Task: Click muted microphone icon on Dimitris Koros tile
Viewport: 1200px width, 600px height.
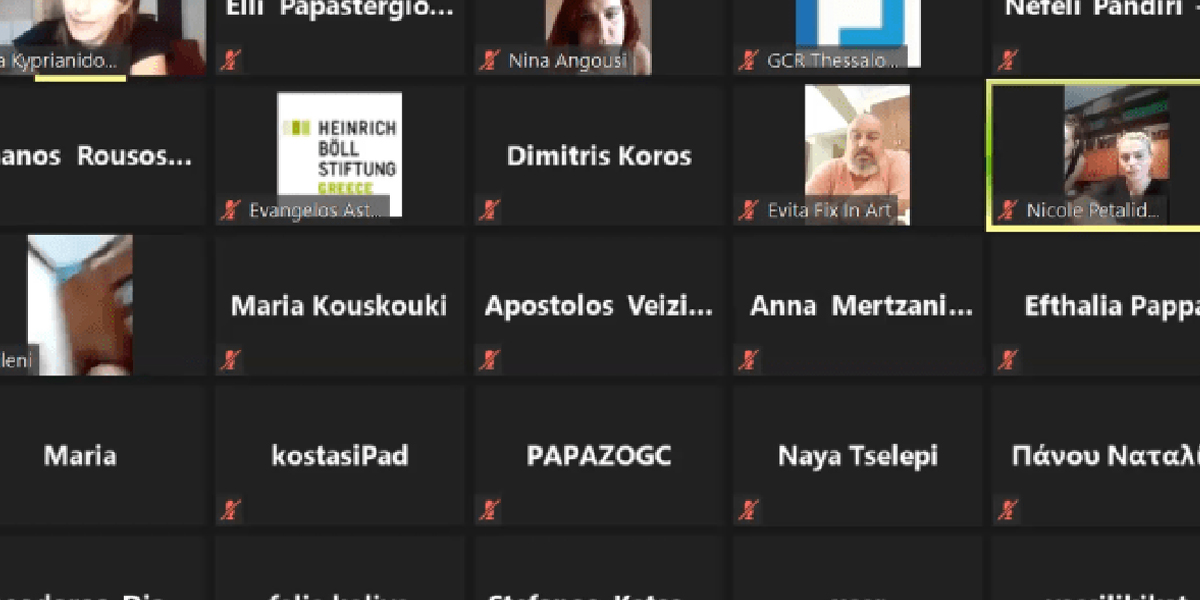Action: pos(490,210)
